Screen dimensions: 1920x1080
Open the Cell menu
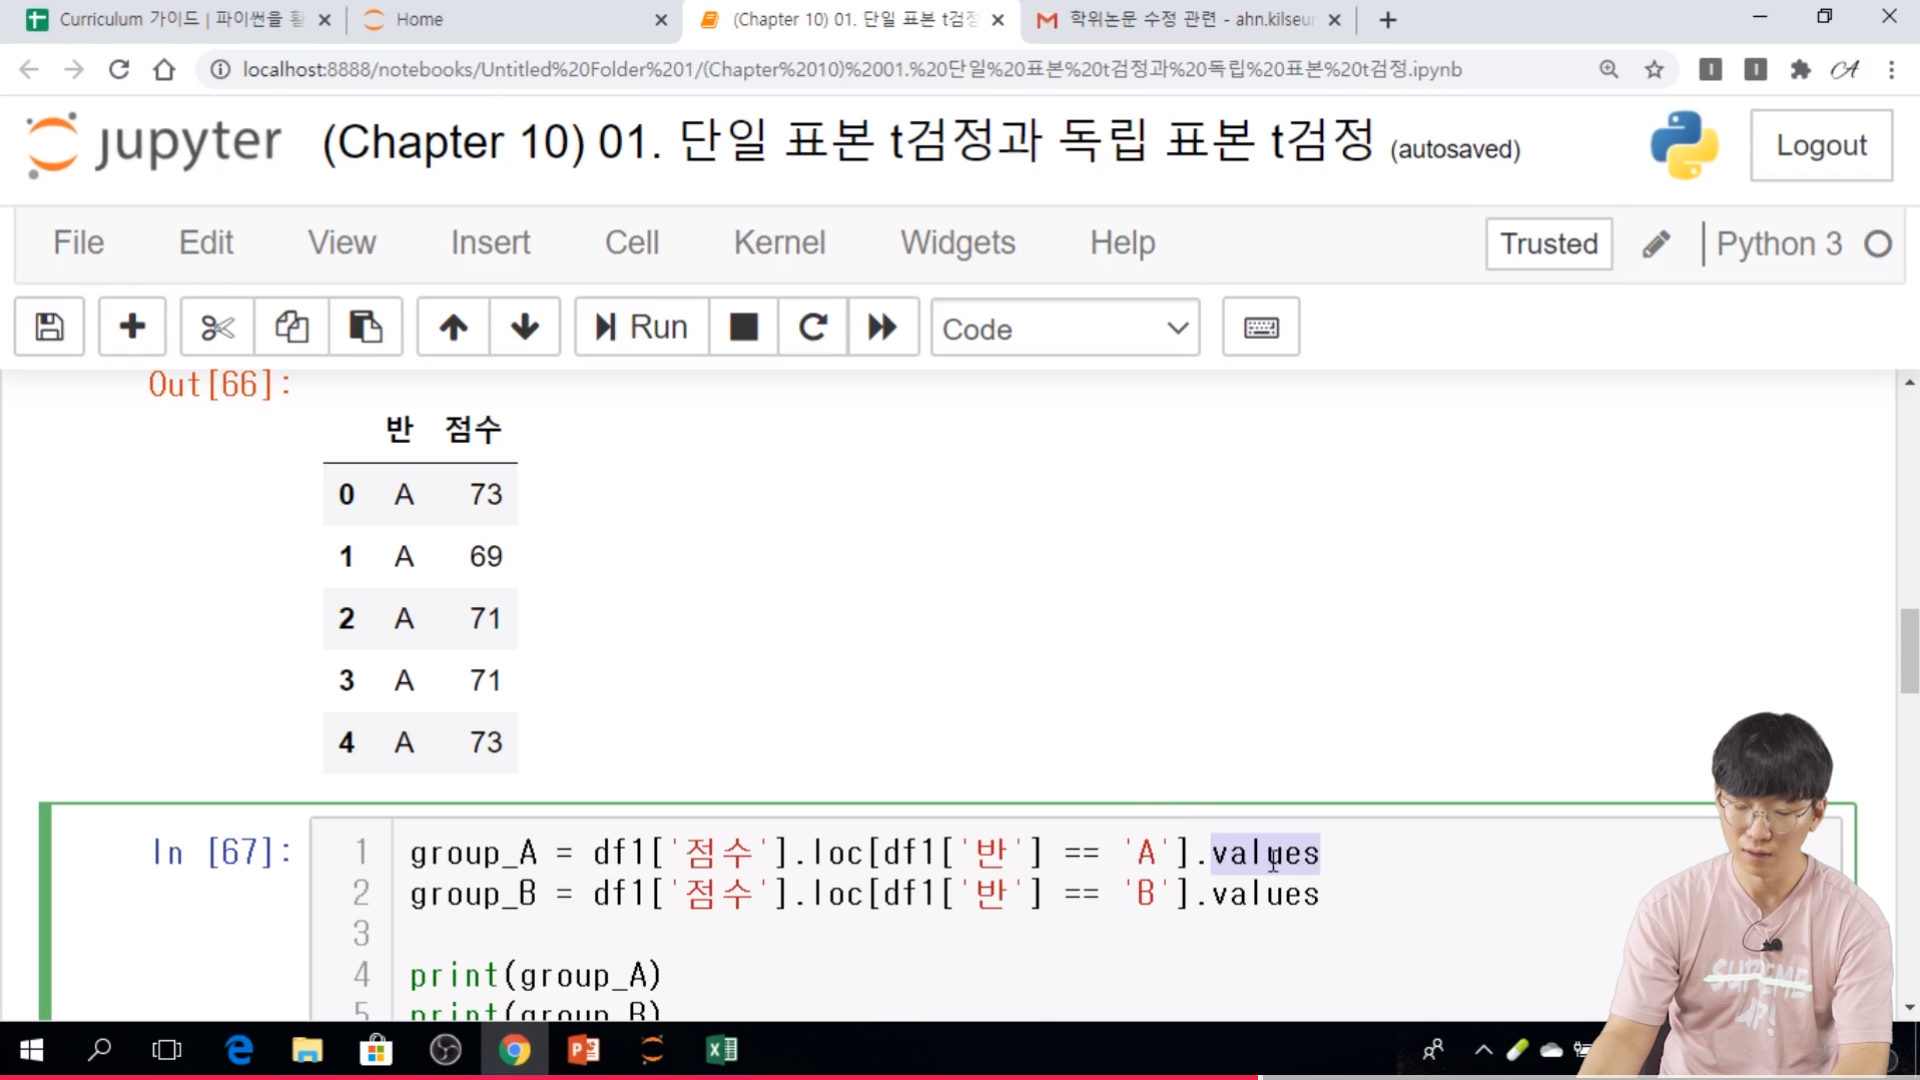631,243
